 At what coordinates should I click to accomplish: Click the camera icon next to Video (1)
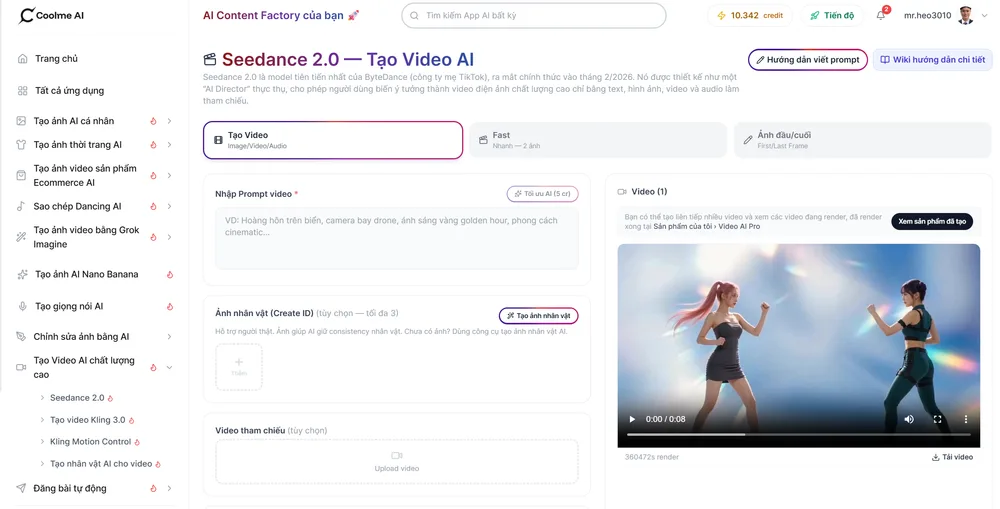tap(622, 191)
